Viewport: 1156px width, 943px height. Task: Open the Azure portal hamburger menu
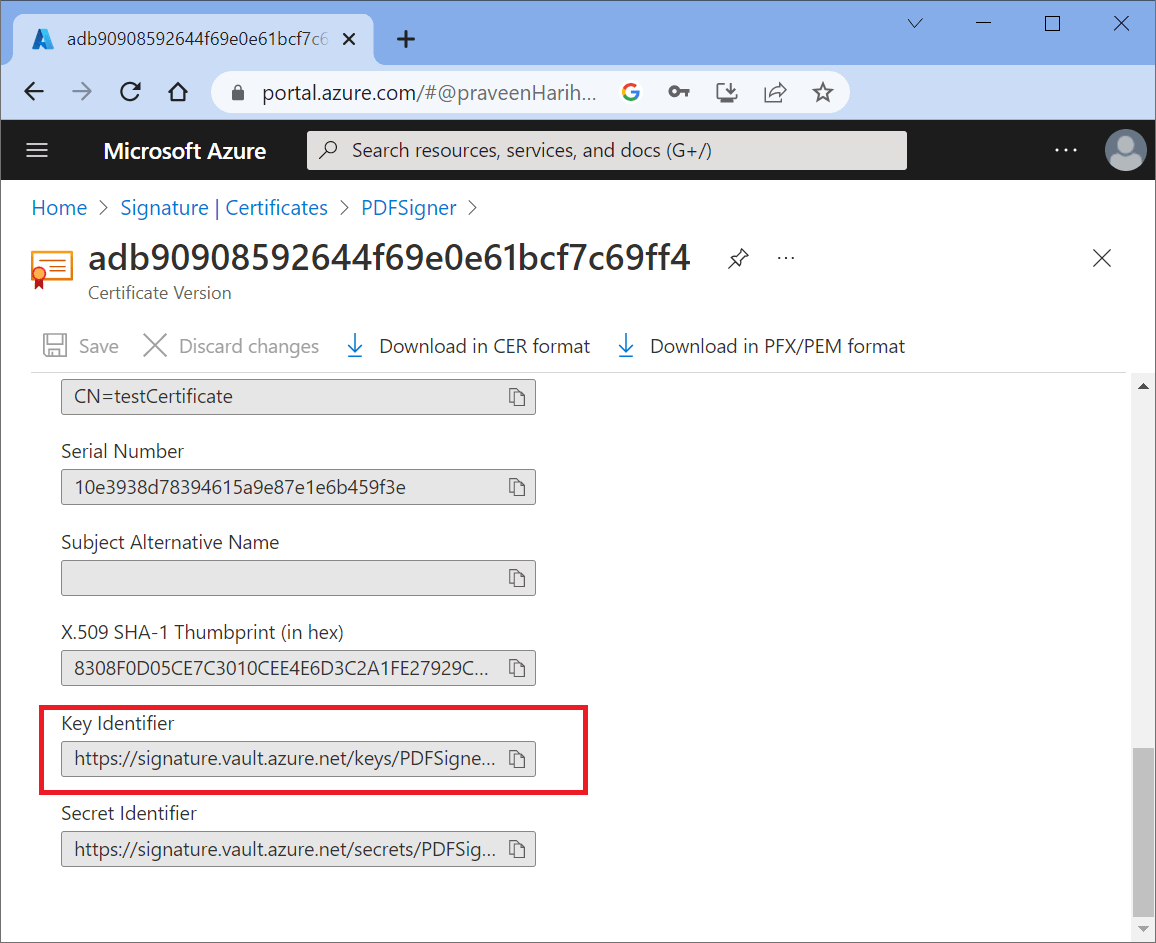[x=37, y=150]
